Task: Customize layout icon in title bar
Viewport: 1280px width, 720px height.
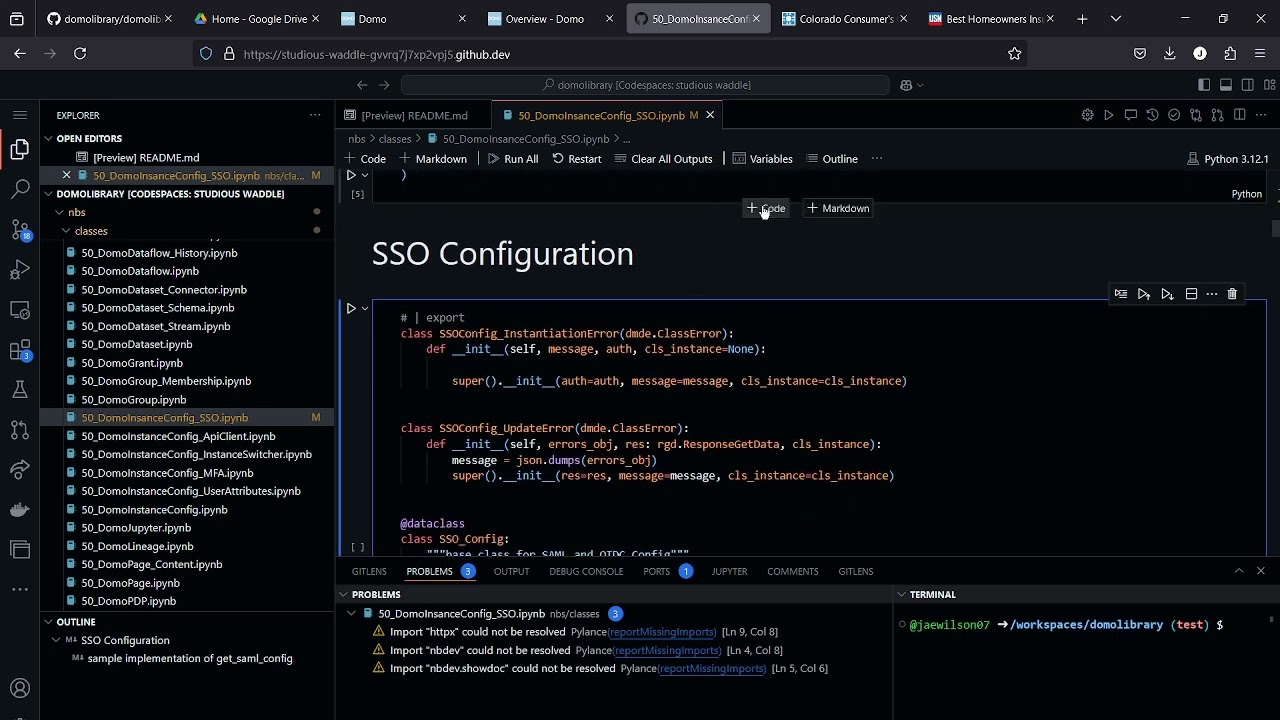Action: tap(1270, 85)
